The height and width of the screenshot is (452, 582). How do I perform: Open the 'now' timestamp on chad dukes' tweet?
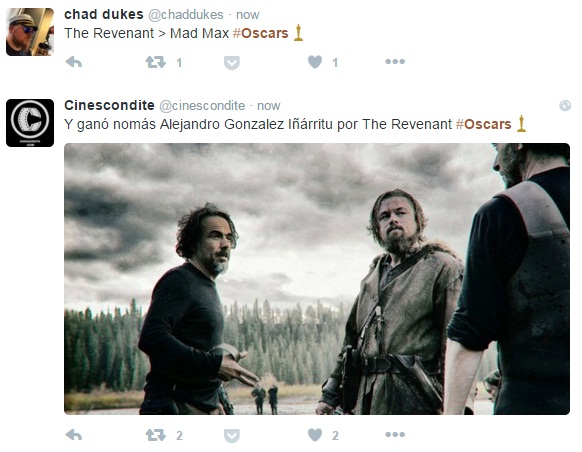tap(248, 15)
